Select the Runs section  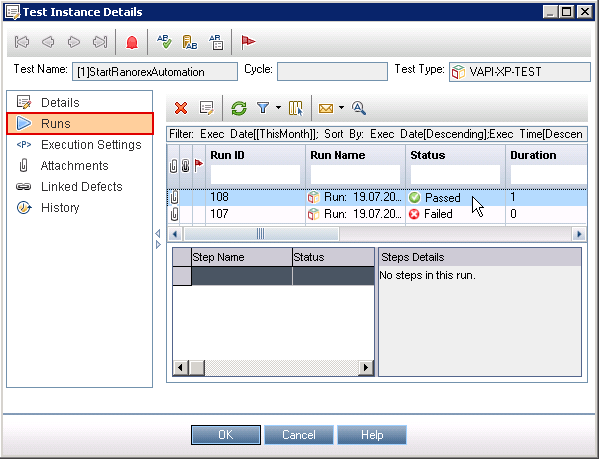(x=80, y=123)
